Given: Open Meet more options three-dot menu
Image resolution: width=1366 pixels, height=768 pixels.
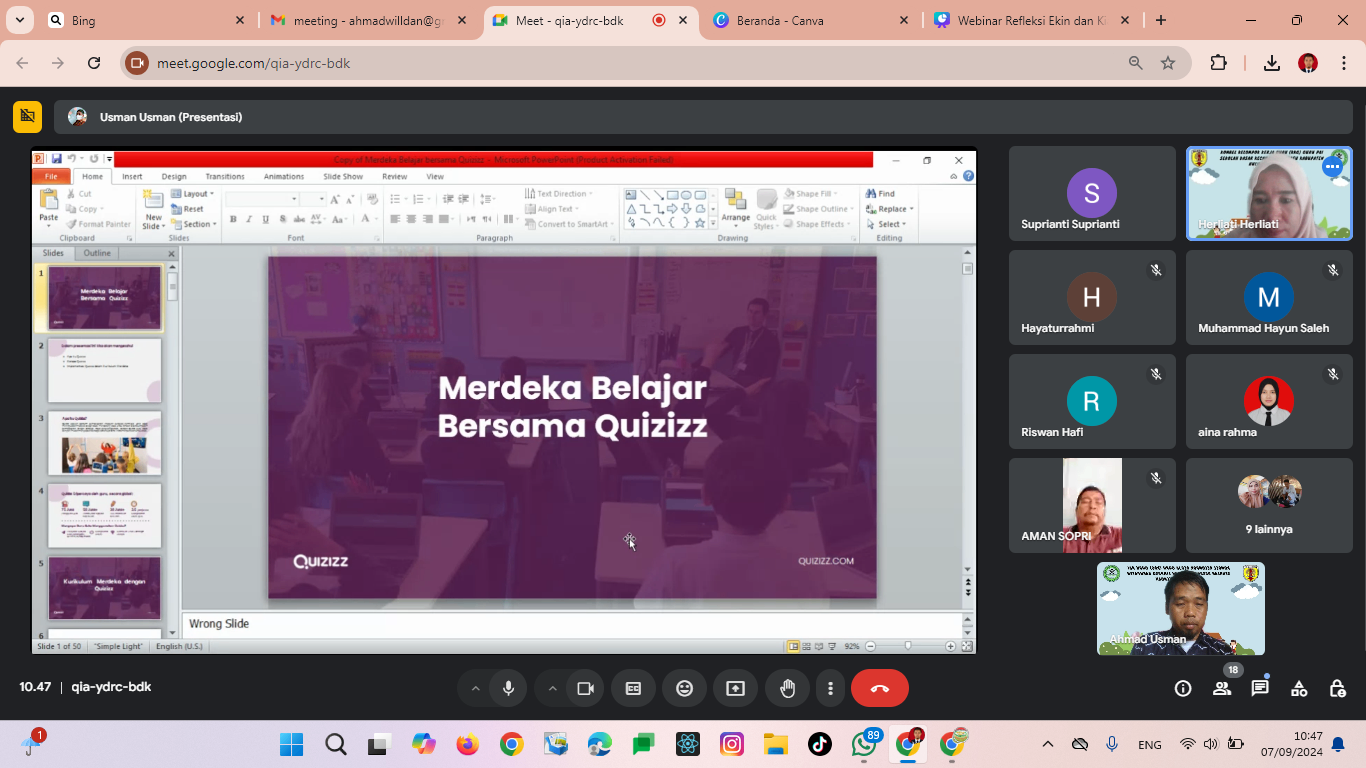Looking at the screenshot, I should [x=830, y=688].
